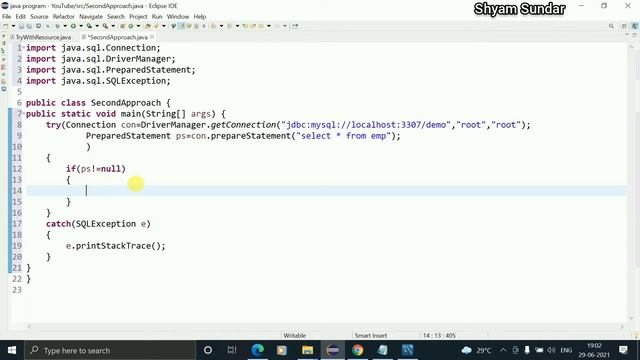The image size is (640, 360).
Task: Toggle Mark Occurrences in the toolbar
Action: click(181, 26)
